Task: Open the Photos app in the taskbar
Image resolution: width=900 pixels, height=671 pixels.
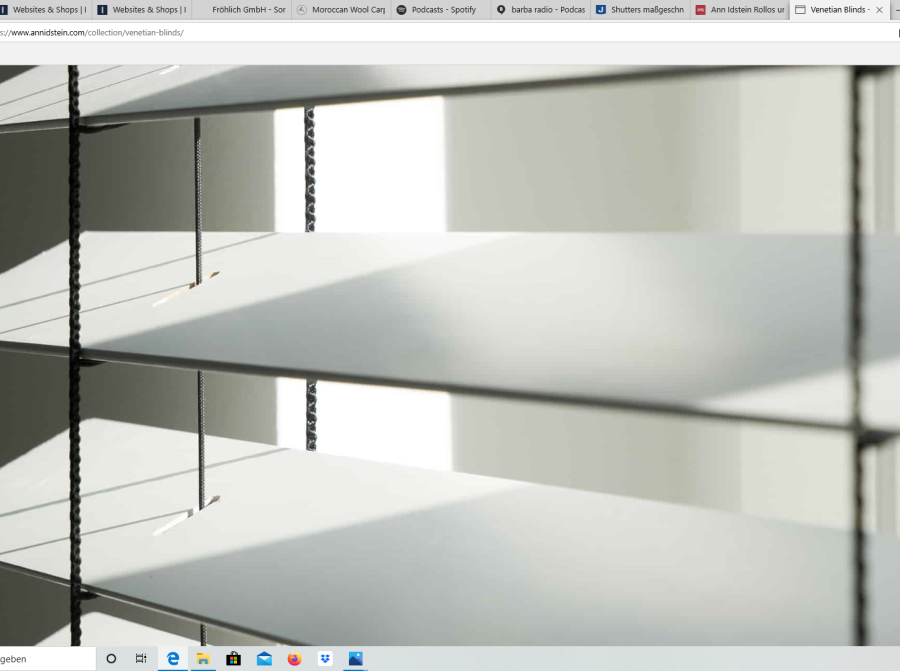Action: tap(355, 659)
